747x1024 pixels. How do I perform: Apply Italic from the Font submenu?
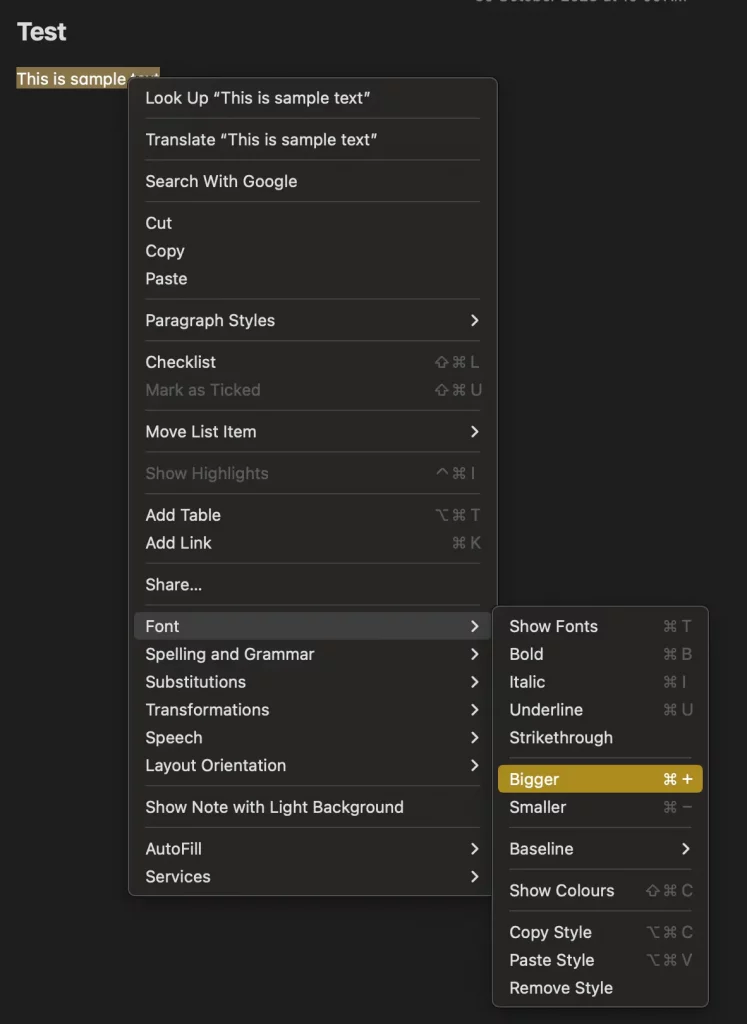coord(600,682)
